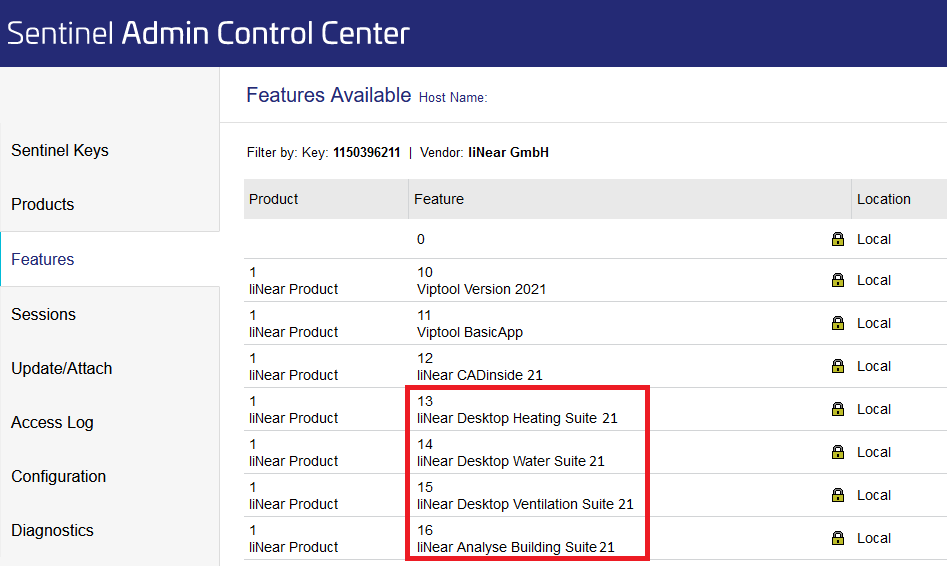Click the Features Available heading
The width and height of the screenshot is (947, 566).
tap(329, 95)
